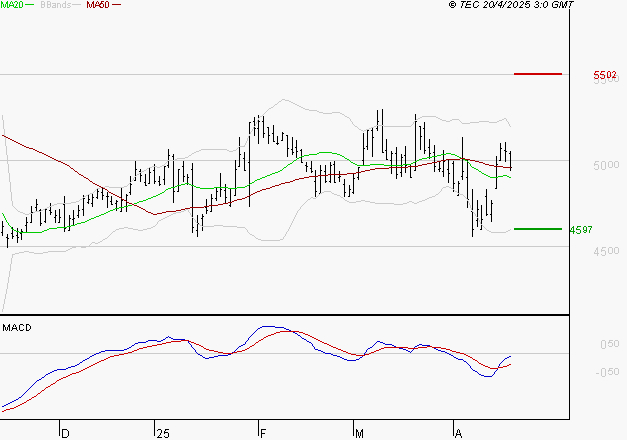Select the red resistance line at 5502
The height and width of the screenshot is (440, 627).
538,74
